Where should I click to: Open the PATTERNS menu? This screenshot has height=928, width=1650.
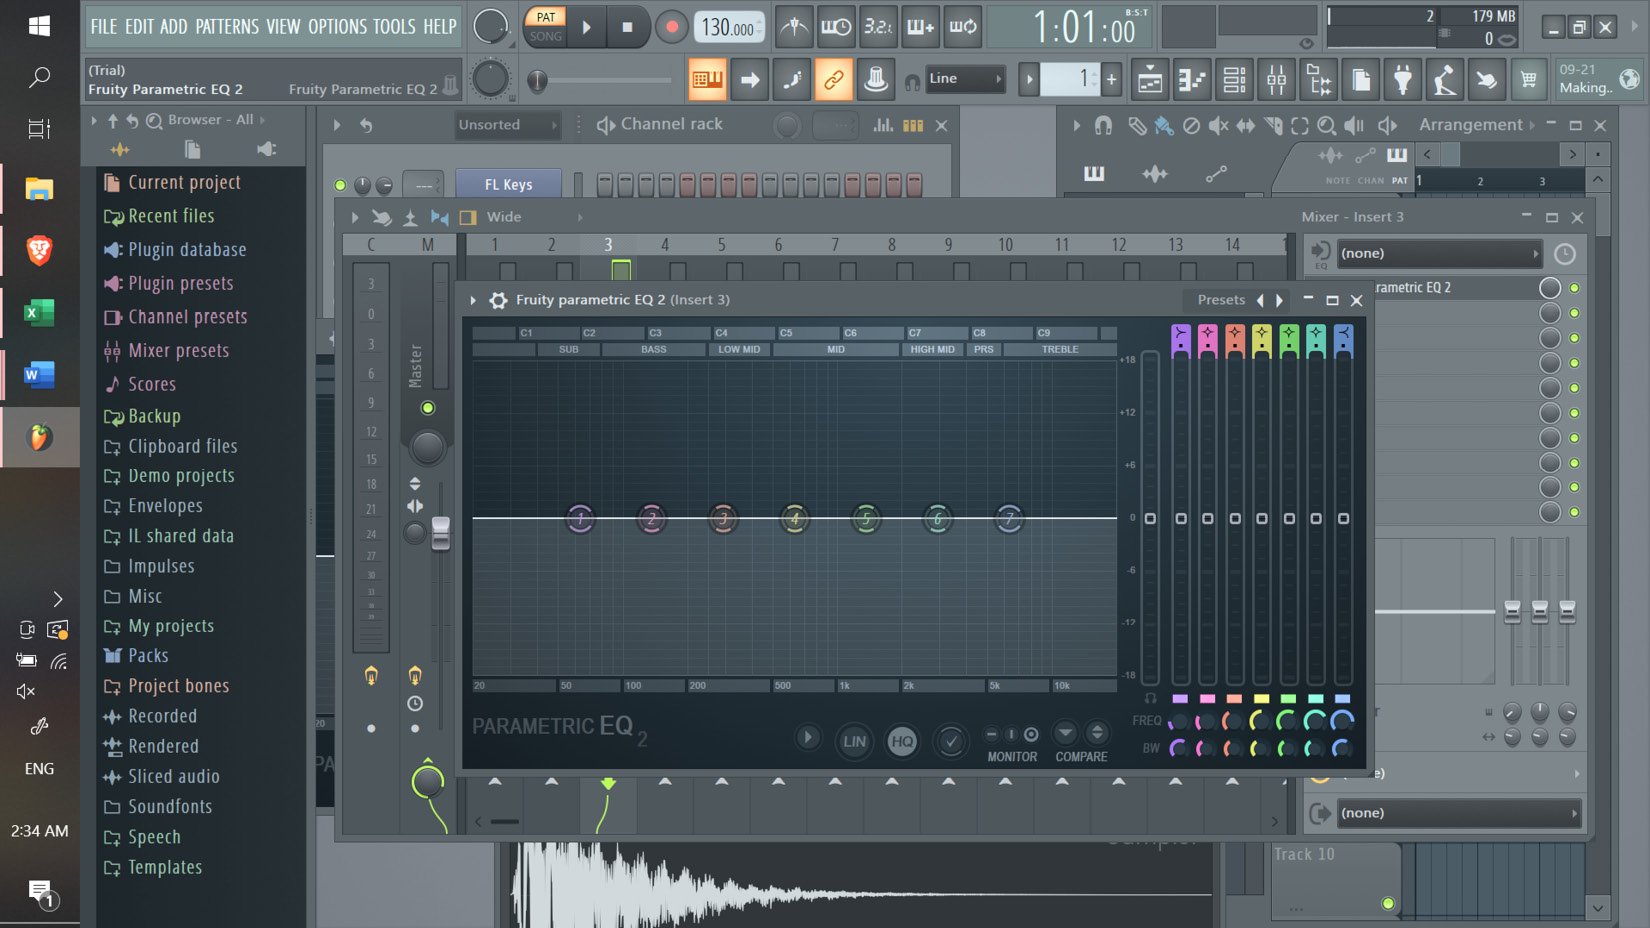tap(227, 27)
